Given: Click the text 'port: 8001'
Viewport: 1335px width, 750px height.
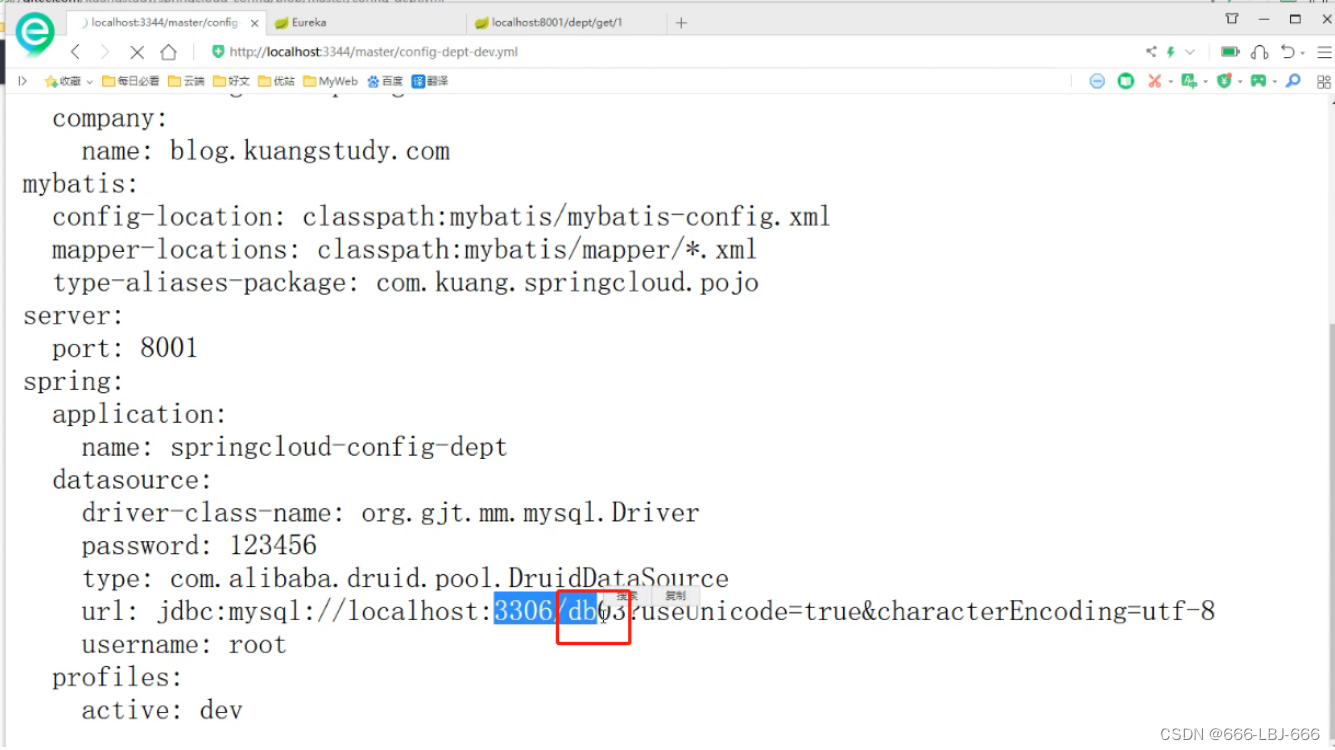Looking at the screenshot, I should [x=125, y=348].
